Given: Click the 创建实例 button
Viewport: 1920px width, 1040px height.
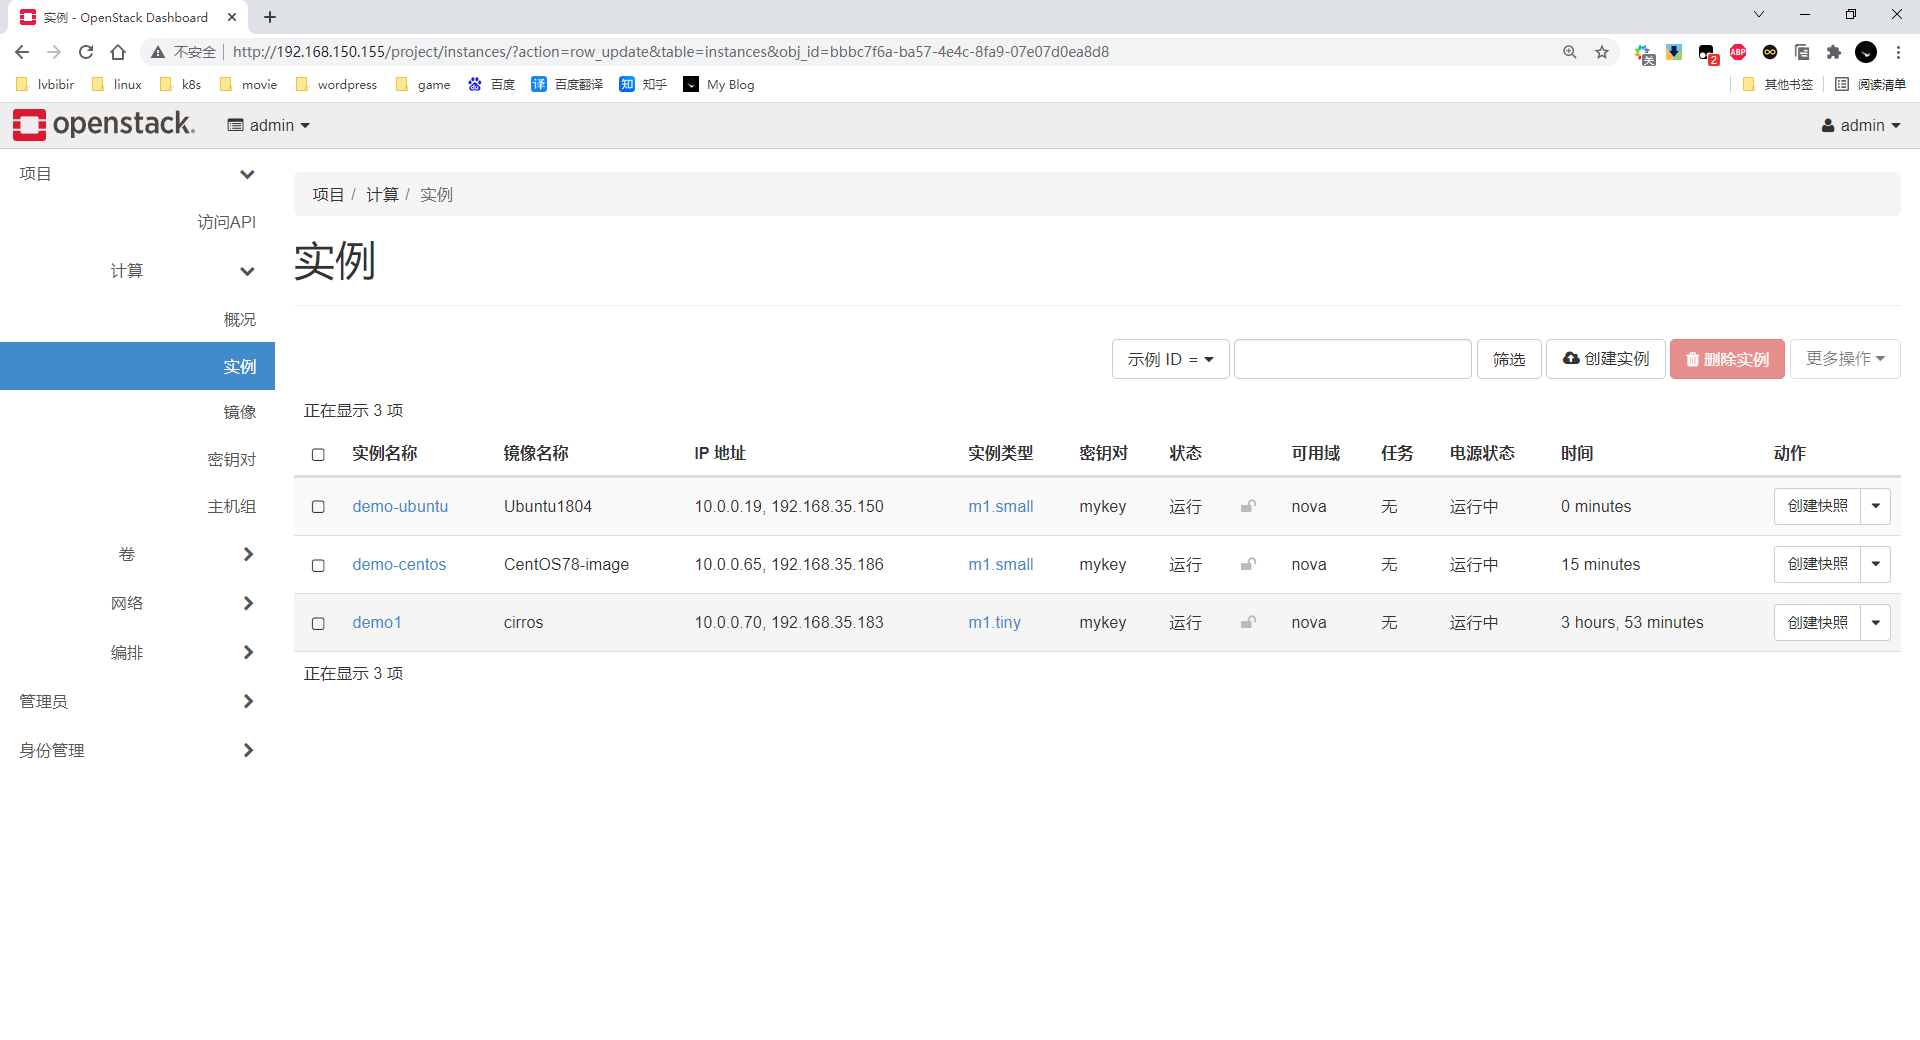Looking at the screenshot, I should tap(1605, 359).
